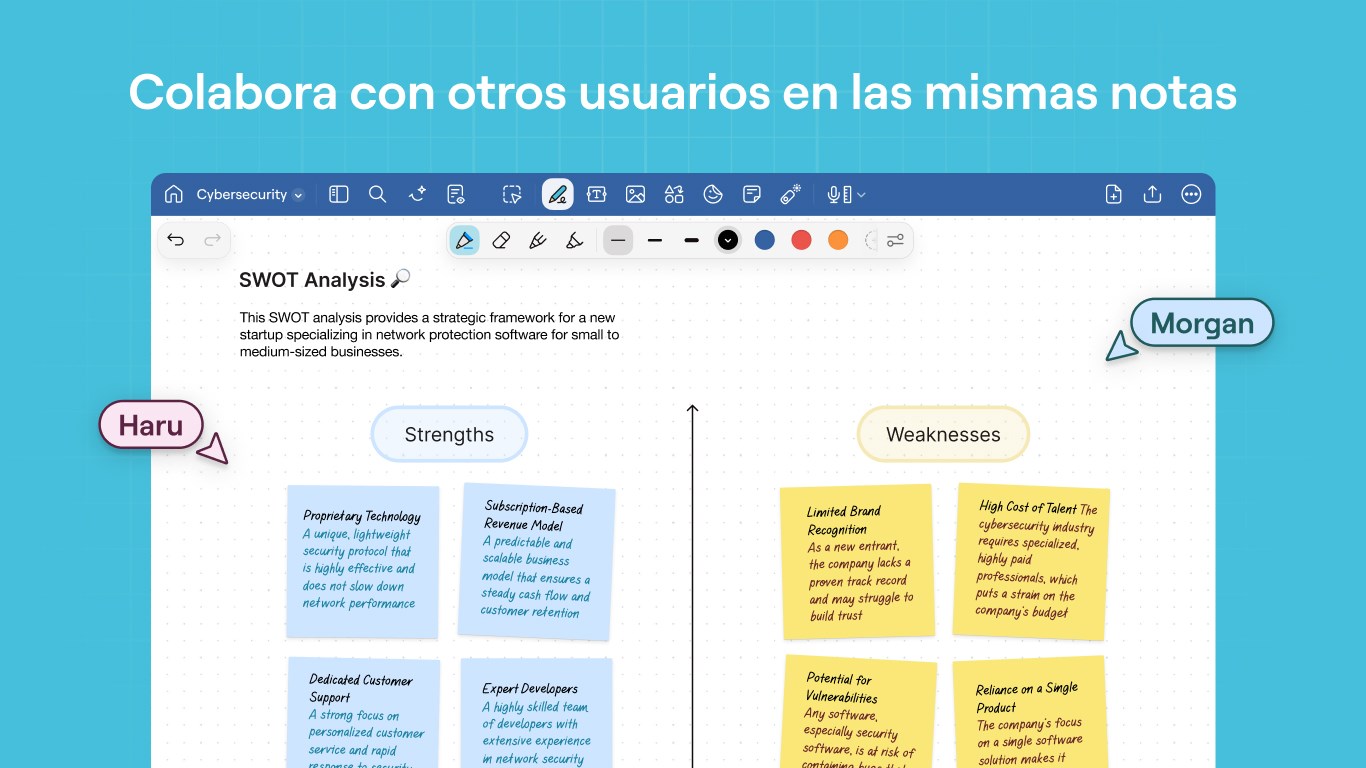Toggle the page sidebar panel icon
This screenshot has width=1366, height=768.
[339, 194]
